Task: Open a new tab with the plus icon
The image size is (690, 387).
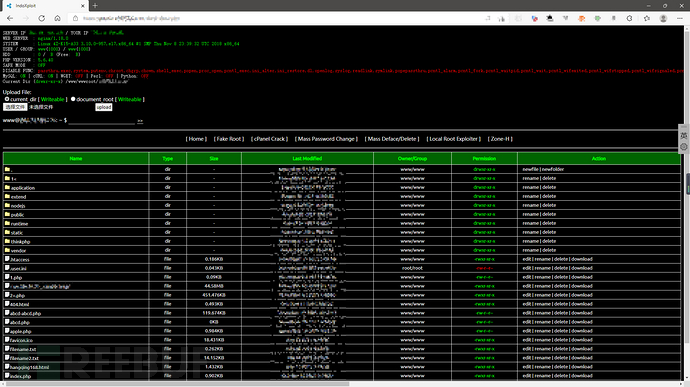Action: tap(95, 6)
